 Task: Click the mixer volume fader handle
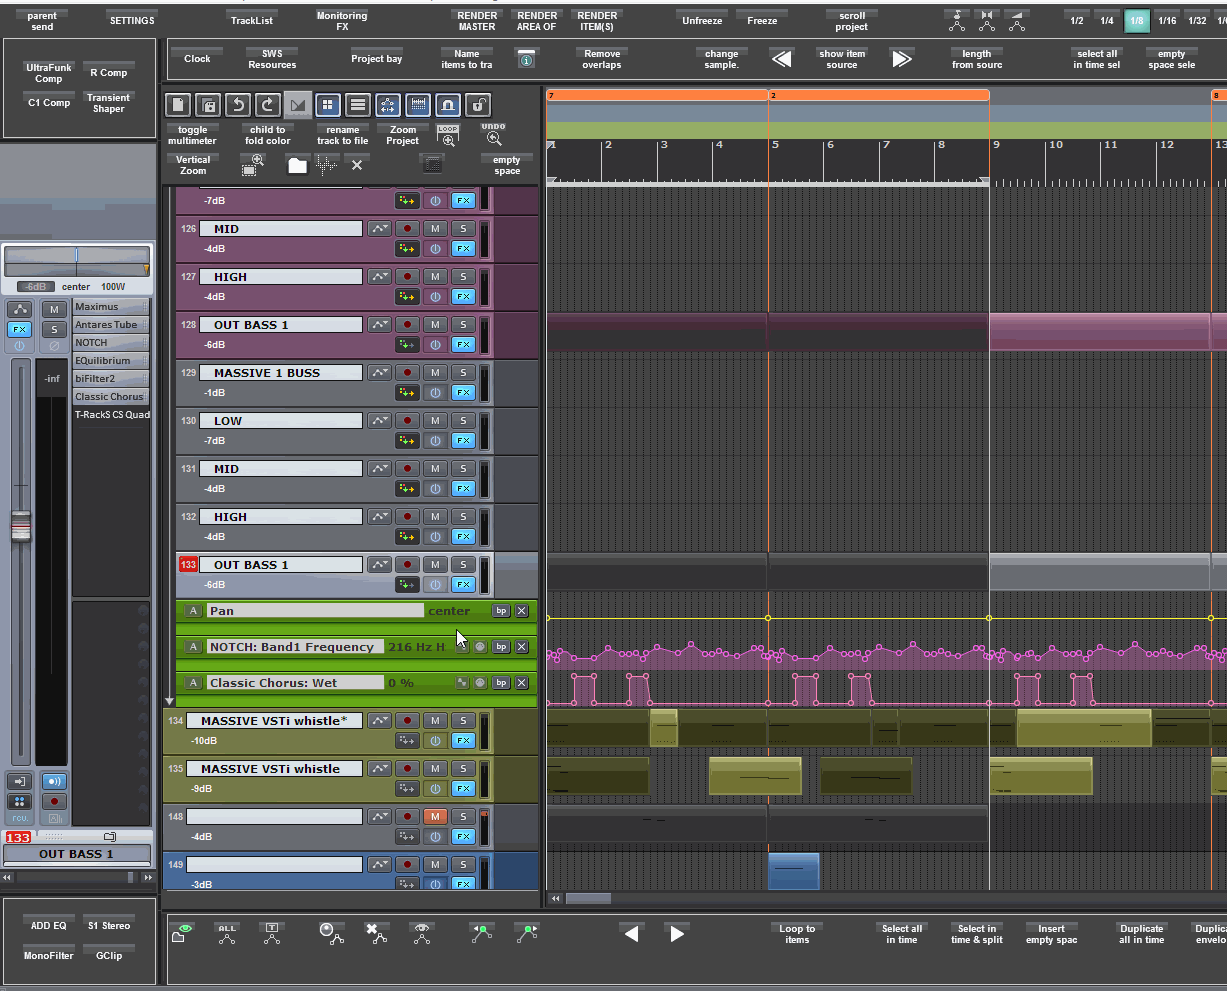[21, 526]
